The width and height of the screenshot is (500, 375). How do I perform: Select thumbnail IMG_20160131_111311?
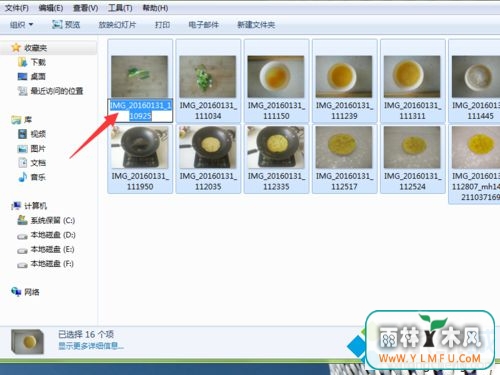tap(412, 76)
